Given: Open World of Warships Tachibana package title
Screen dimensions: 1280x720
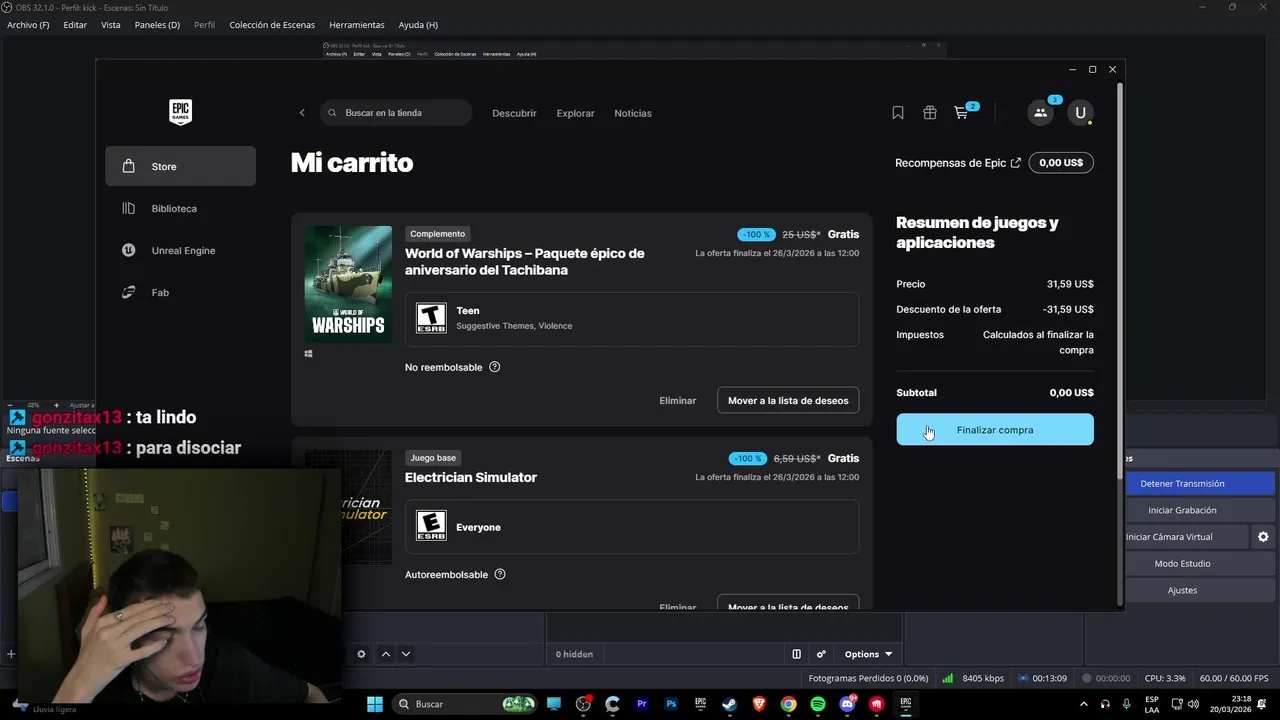Looking at the screenshot, I should pos(525,262).
